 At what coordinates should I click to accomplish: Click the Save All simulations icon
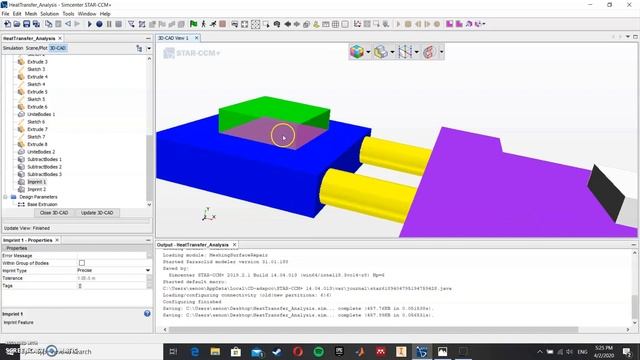(x=36, y=24)
